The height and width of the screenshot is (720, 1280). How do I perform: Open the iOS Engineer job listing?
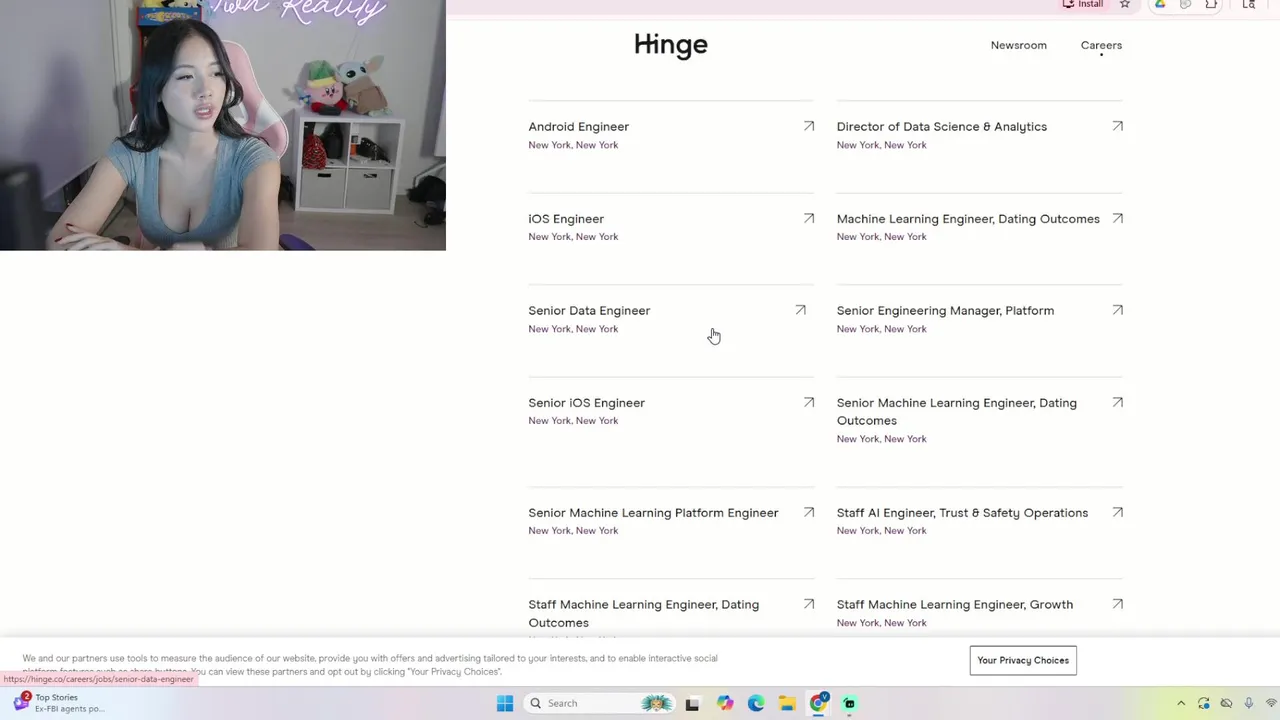click(566, 218)
